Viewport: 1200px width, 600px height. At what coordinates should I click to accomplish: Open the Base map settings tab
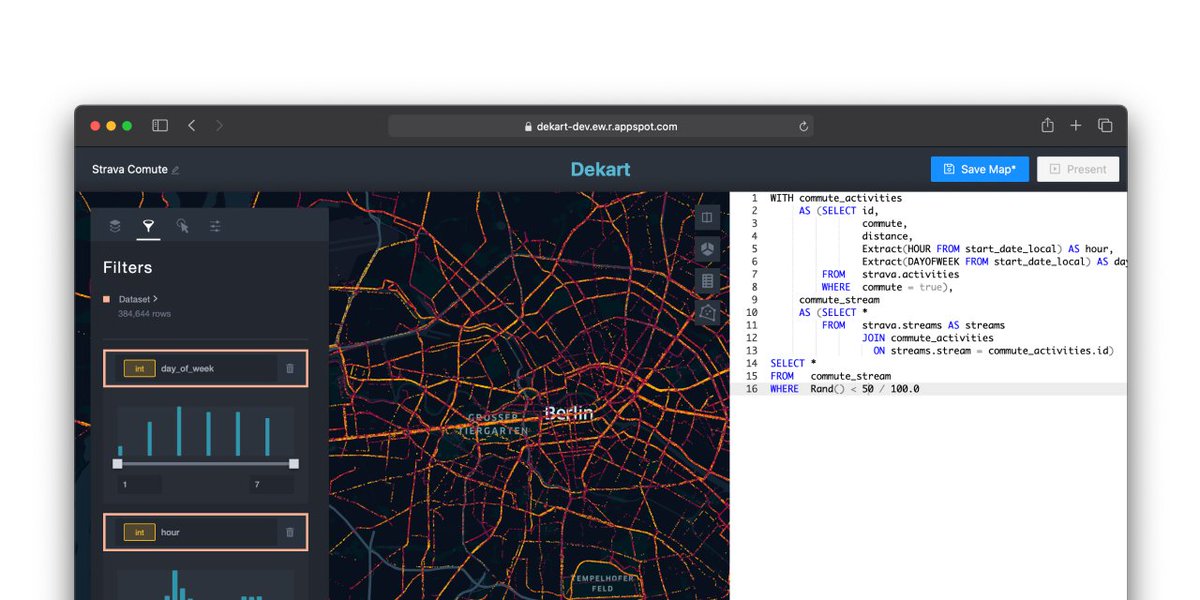(215, 226)
